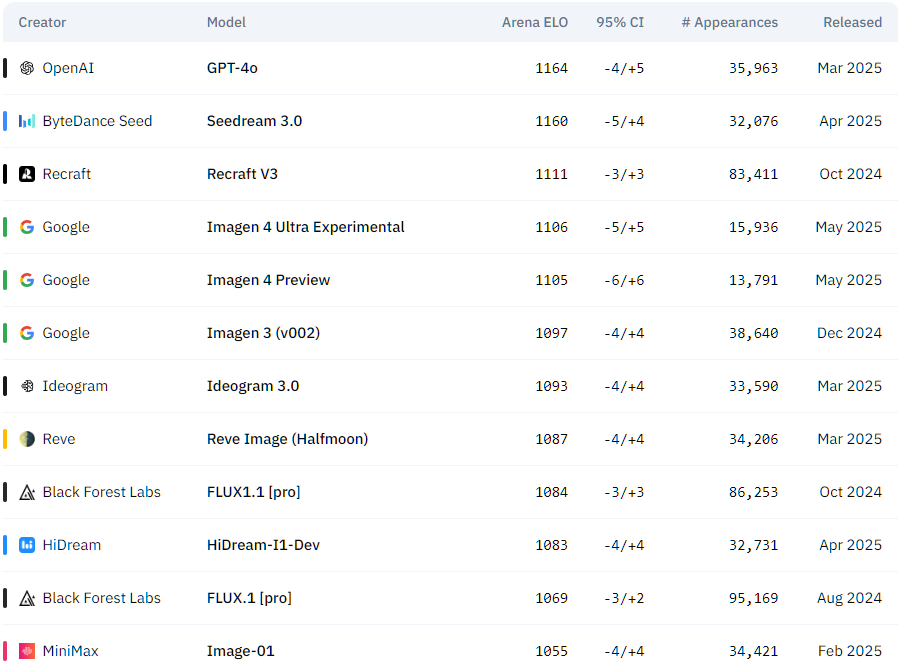Click the 1164 Arena ELO score
This screenshot has height=667, width=898.
[552, 68]
